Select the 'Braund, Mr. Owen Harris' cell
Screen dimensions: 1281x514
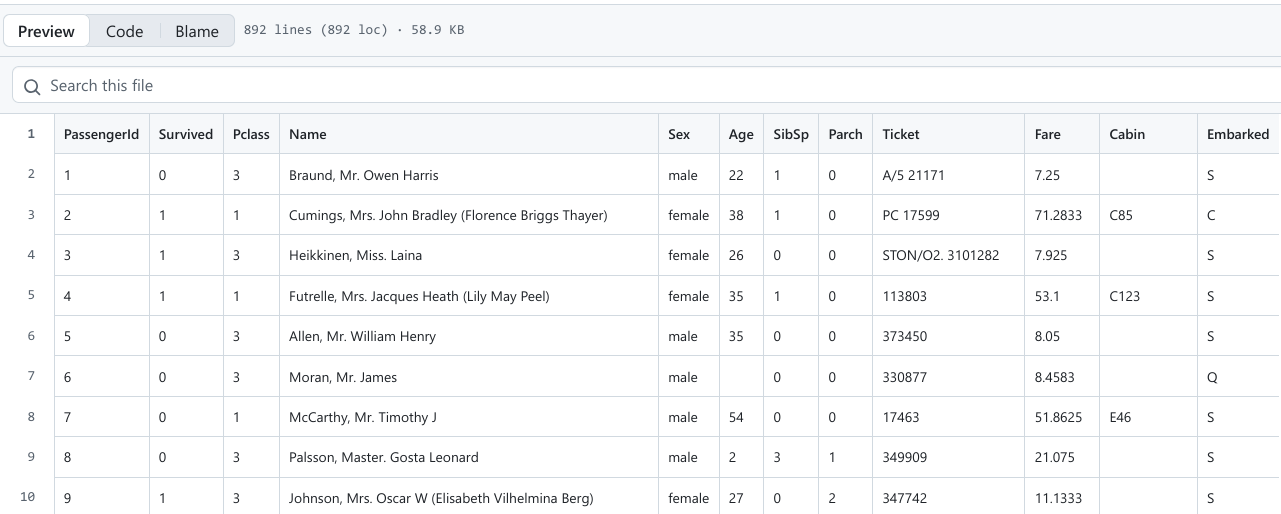point(364,175)
